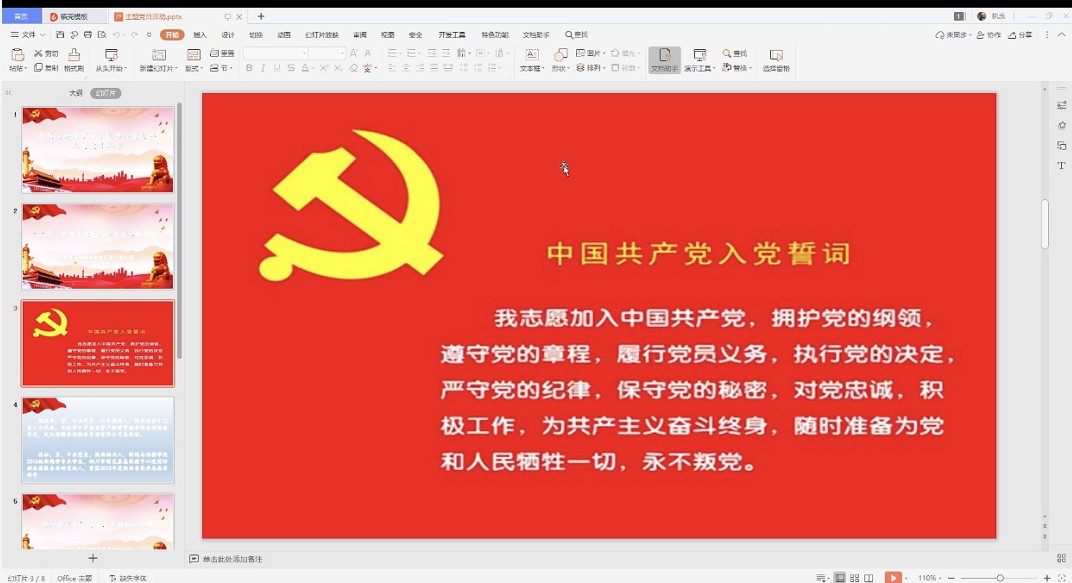Image resolution: width=1072 pixels, height=583 pixels.
Task: Toggle Italic formatting
Action: point(263,68)
